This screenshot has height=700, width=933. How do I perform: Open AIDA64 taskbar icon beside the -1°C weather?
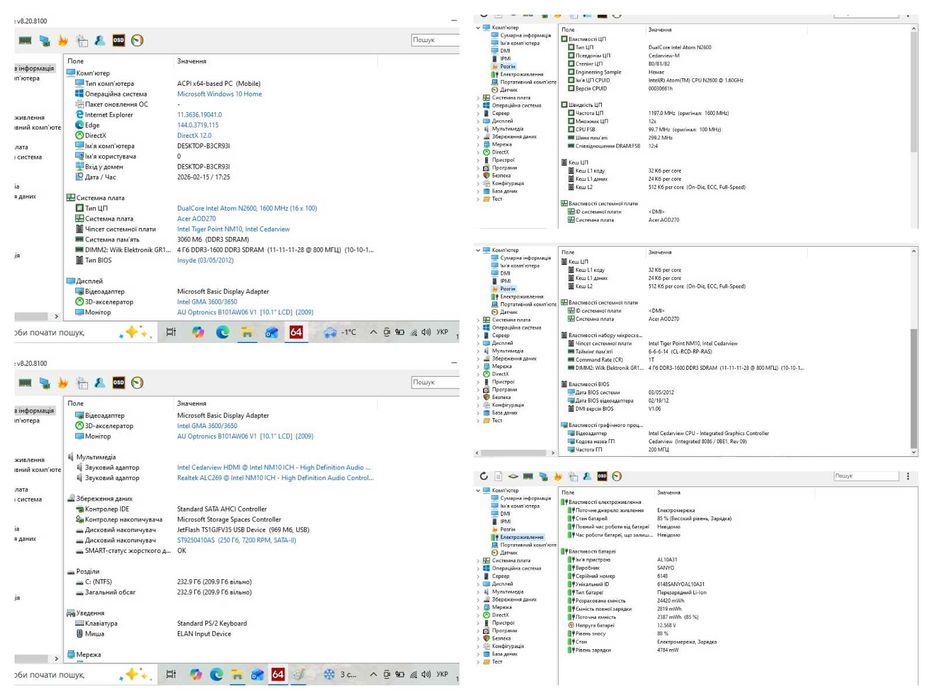click(296, 332)
